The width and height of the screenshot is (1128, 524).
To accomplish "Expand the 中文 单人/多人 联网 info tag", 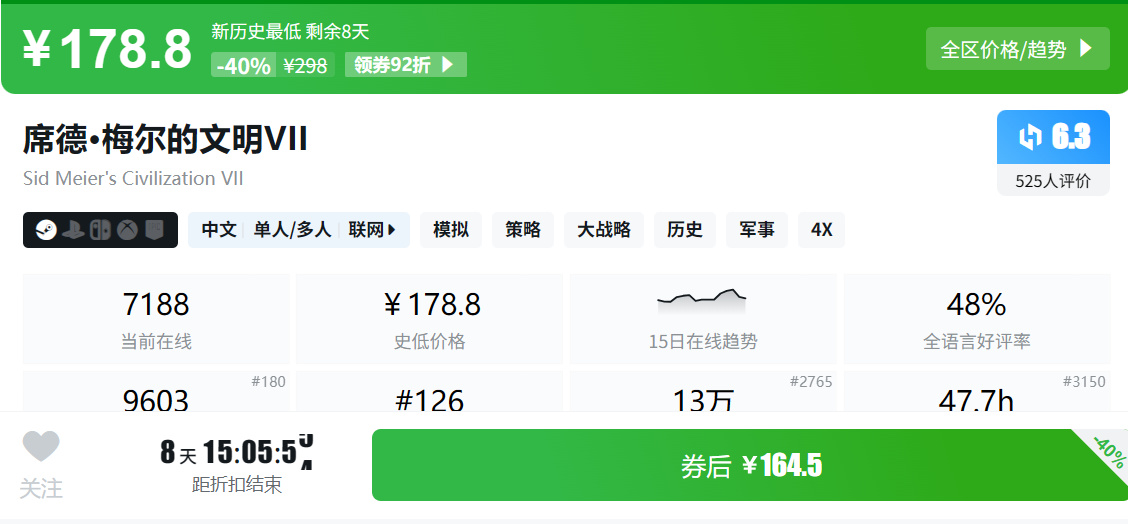I will 298,230.
